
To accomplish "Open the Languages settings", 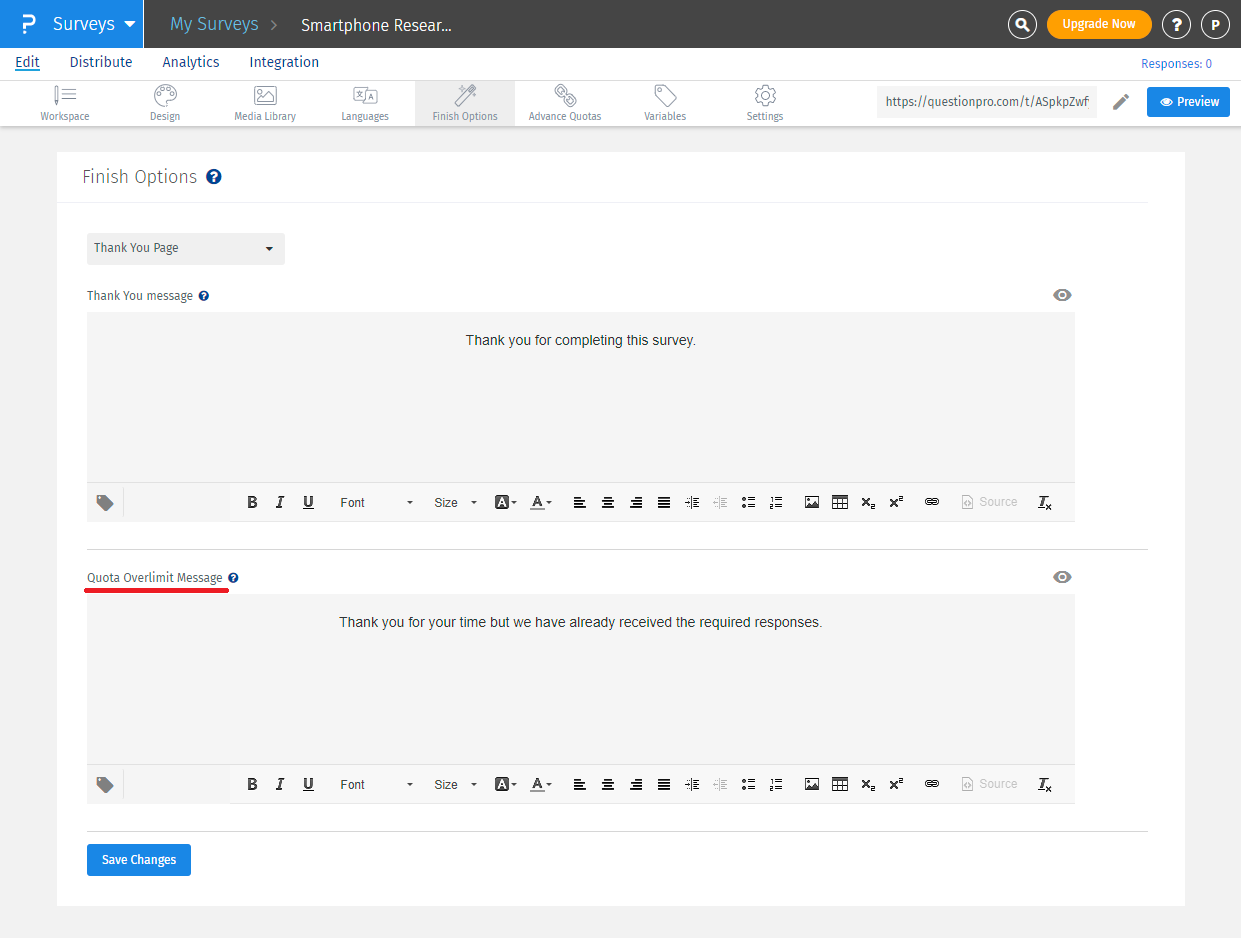I will pyautogui.click(x=365, y=103).
